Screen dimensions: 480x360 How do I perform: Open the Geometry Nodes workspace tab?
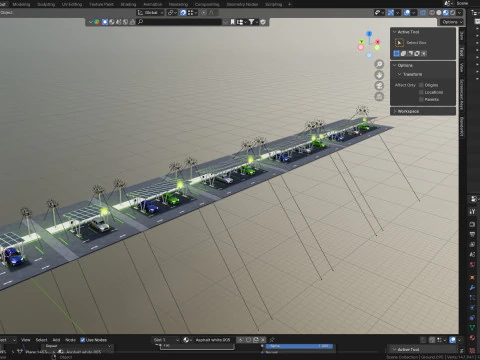tap(242, 4)
